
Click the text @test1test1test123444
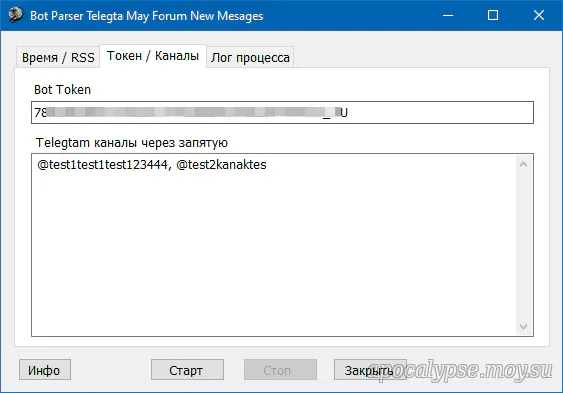[102, 165]
